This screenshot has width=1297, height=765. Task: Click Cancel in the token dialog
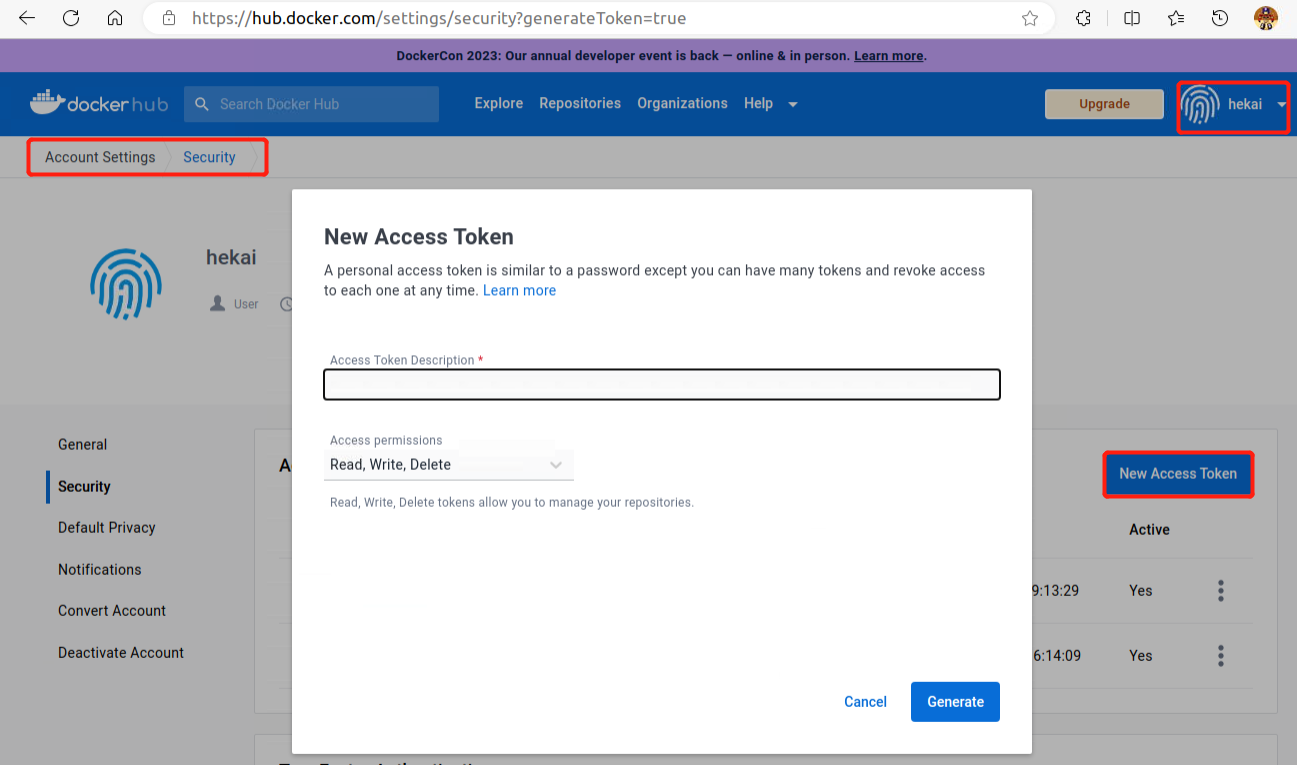coord(865,702)
